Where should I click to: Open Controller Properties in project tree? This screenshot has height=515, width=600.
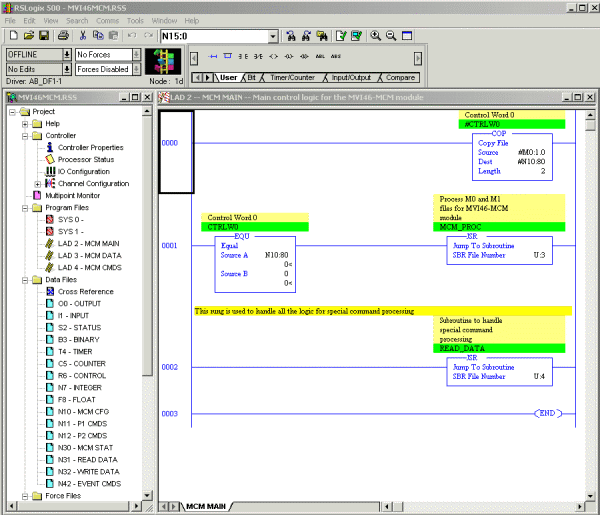90,147
